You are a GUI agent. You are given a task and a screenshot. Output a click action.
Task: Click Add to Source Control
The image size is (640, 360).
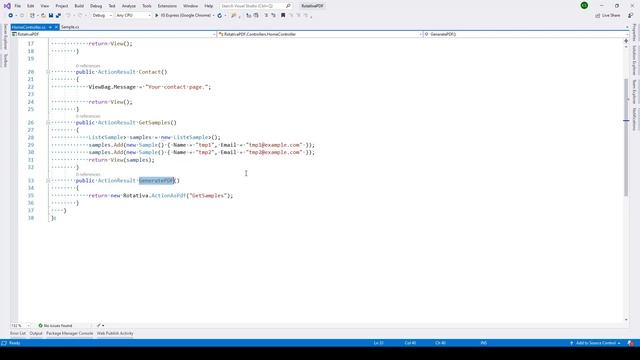click(x=595, y=343)
